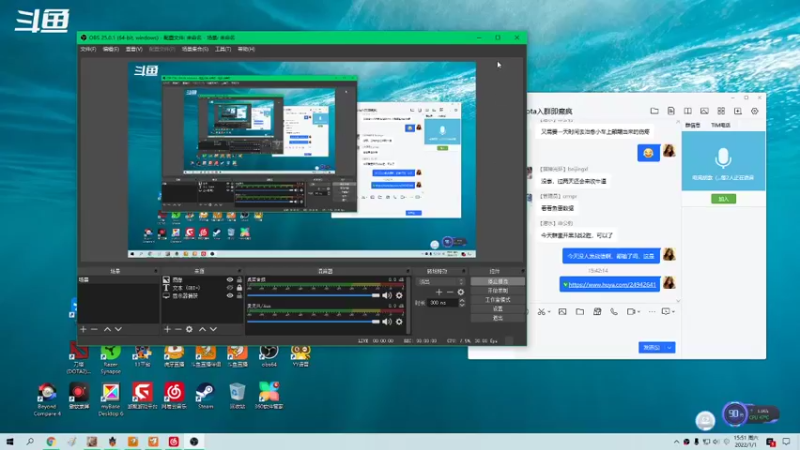The image size is (800, 450).
Task: Open obs64 desktop shortcut
Action: coord(269,356)
